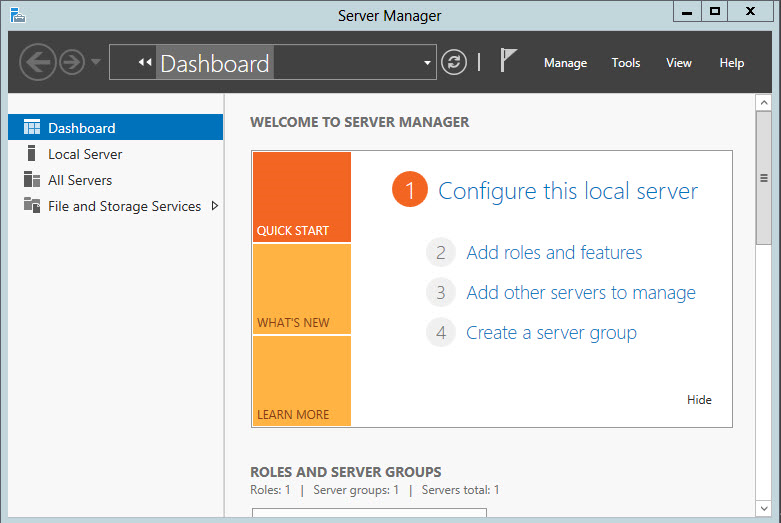Expand File and Storage Services arrow
This screenshot has height=523, width=781.
[x=215, y=206]
